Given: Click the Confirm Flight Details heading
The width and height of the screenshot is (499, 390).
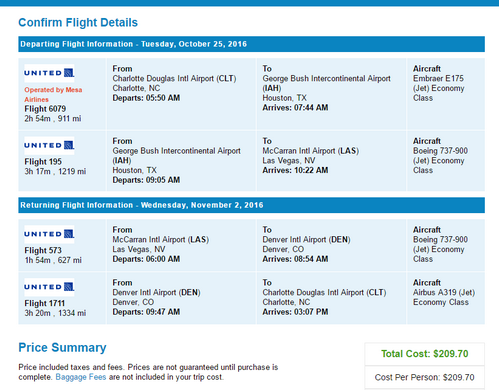Looking at the screenshot, I should click(x=78, y=23).
